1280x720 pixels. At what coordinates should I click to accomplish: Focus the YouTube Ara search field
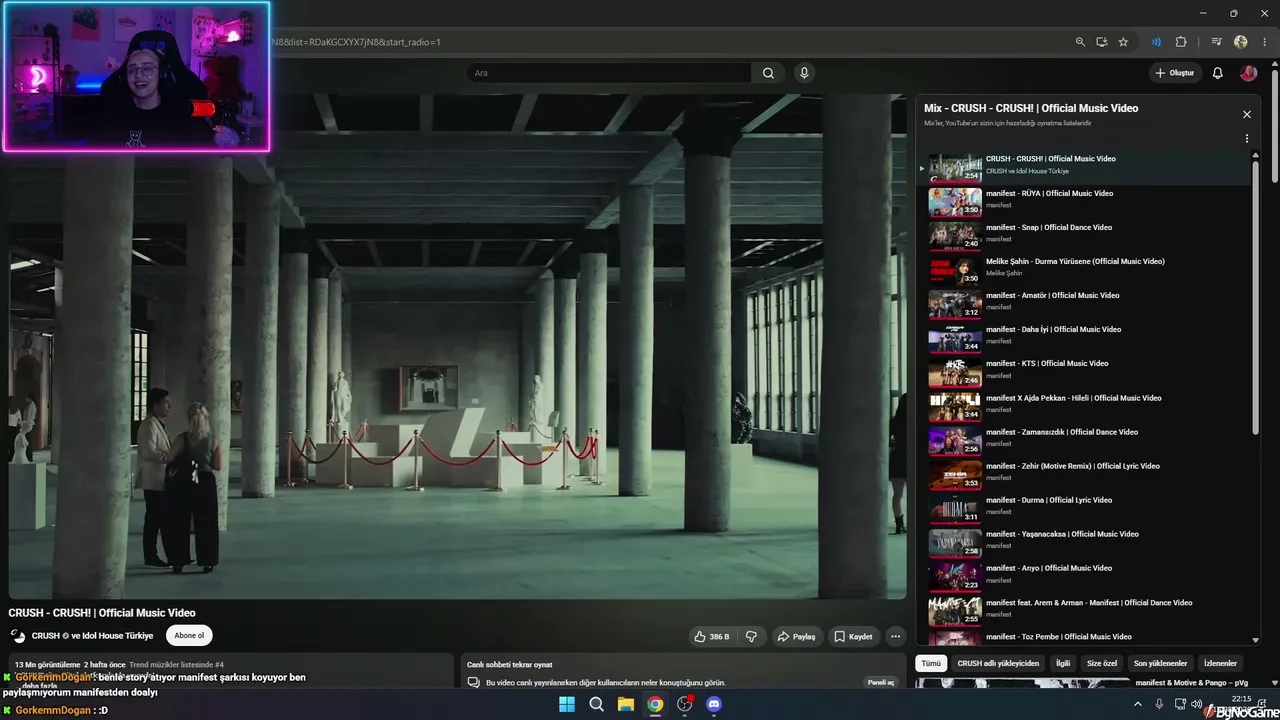point(609,73)
